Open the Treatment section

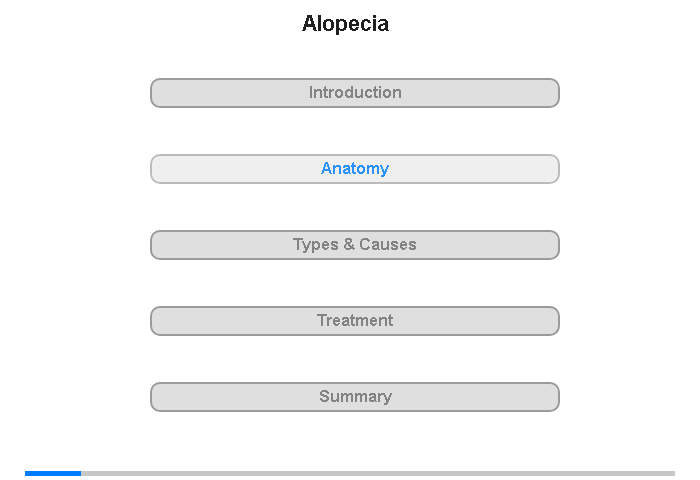tap(355, 321)
